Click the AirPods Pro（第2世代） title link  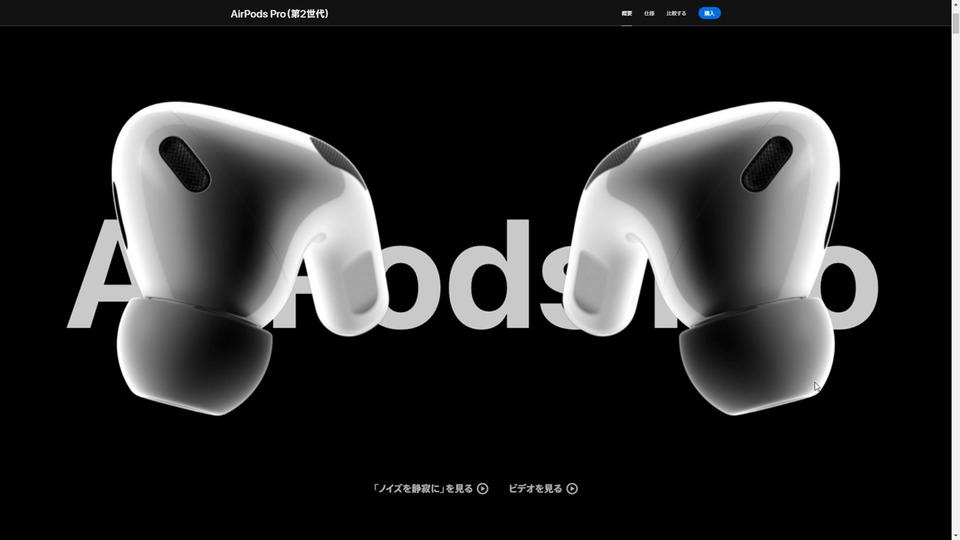(x=279, y=13)
